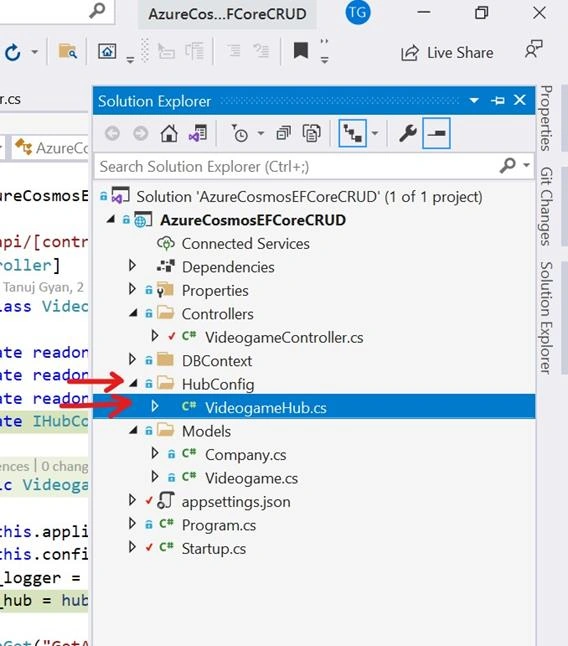Image resolution: width=568 pixels, height=646 pixels.
Task: Click the Solution Explorer Home icon
Action: (169, 133)
